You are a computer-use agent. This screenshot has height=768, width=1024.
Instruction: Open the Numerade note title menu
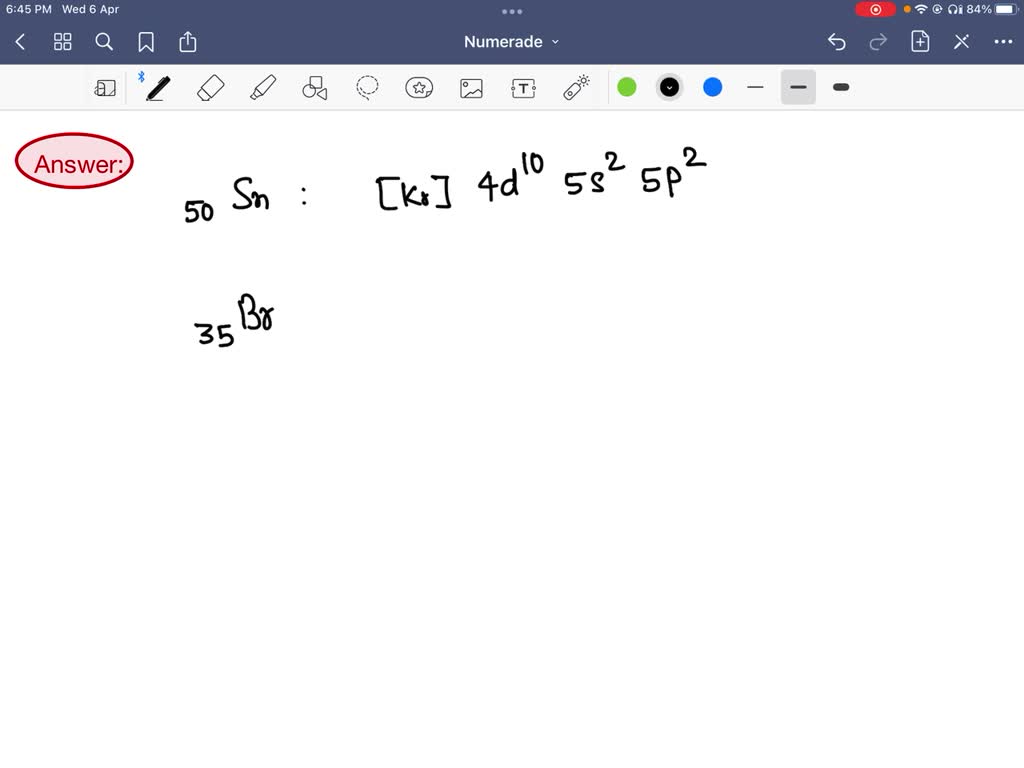click(x=512, y=42)
